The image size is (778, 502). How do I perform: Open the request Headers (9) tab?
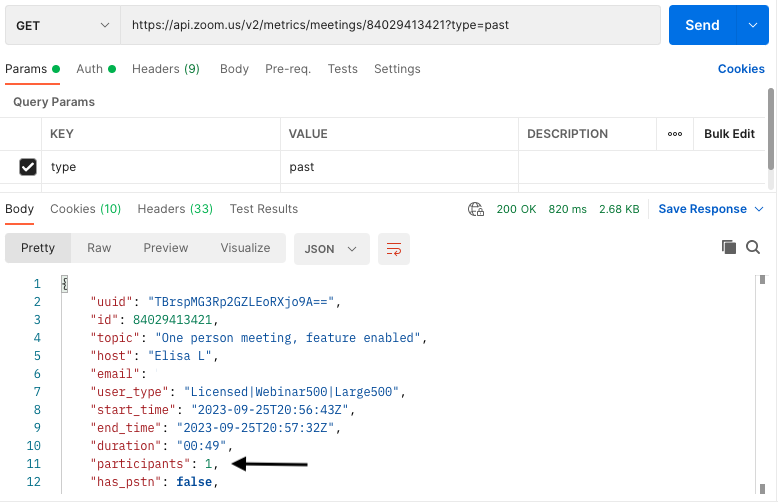tap(166, 69)
